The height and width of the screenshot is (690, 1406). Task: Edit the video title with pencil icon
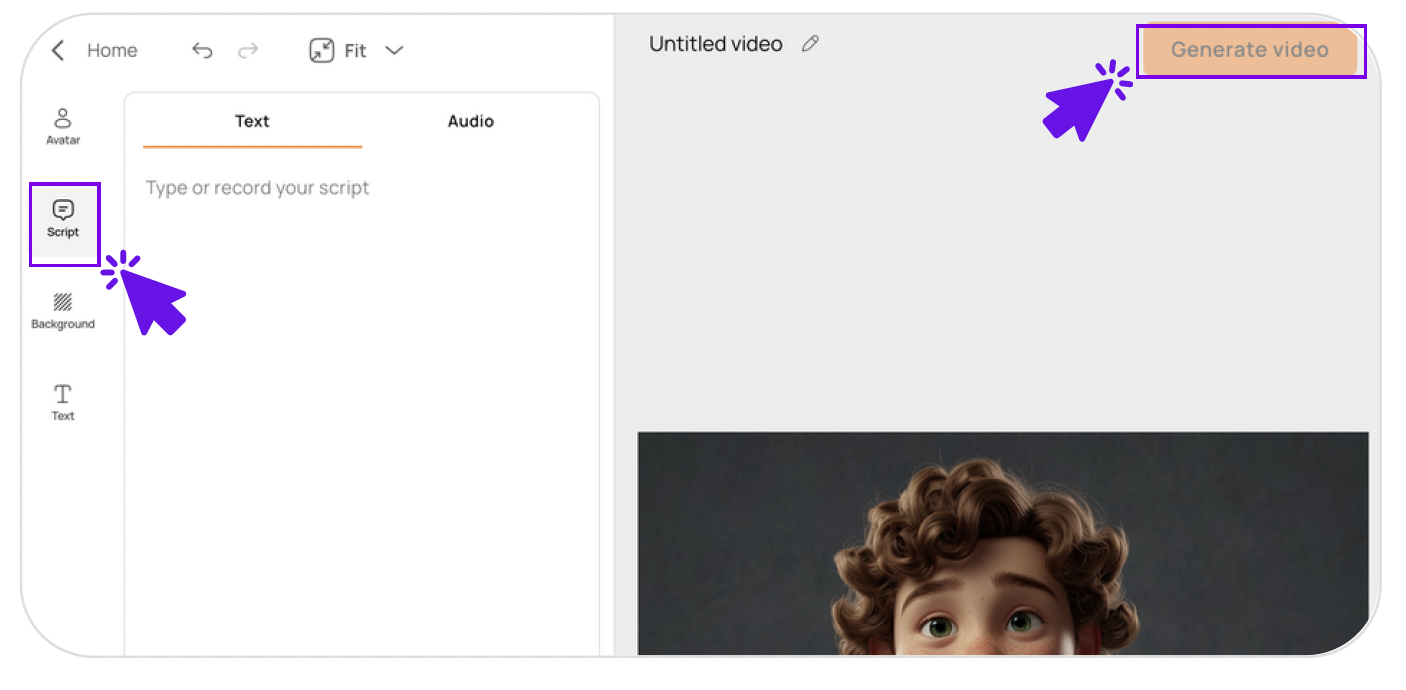(x=810, y=44)
